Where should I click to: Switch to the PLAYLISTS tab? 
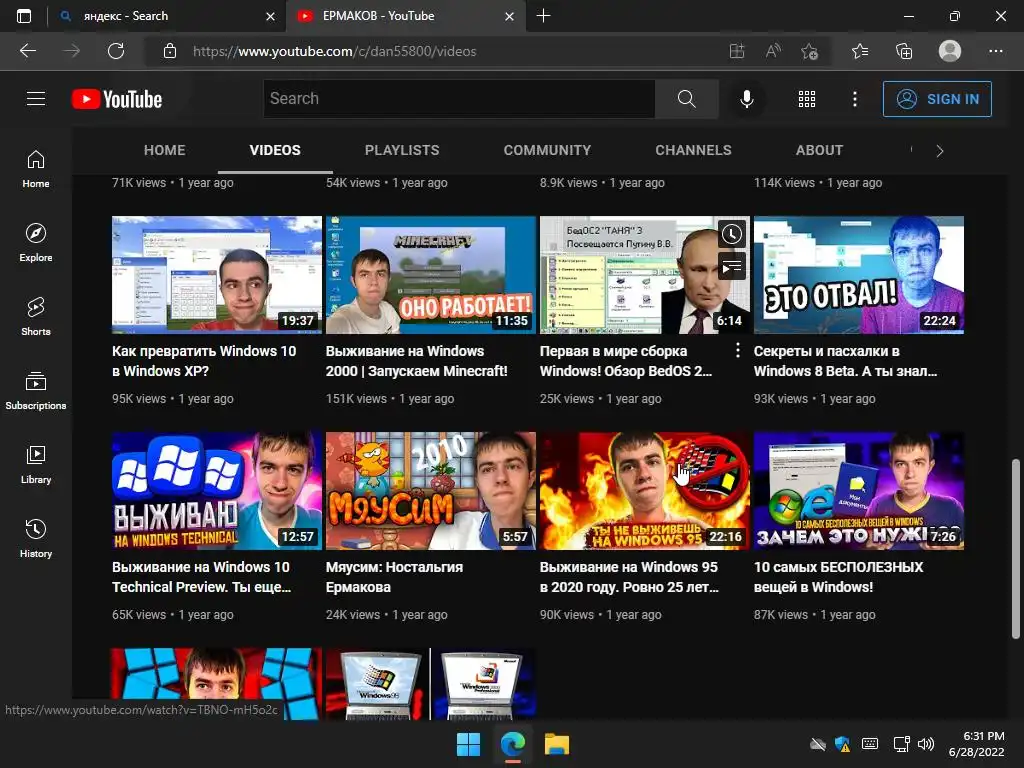pyautogui.click(x=402, y=150)
